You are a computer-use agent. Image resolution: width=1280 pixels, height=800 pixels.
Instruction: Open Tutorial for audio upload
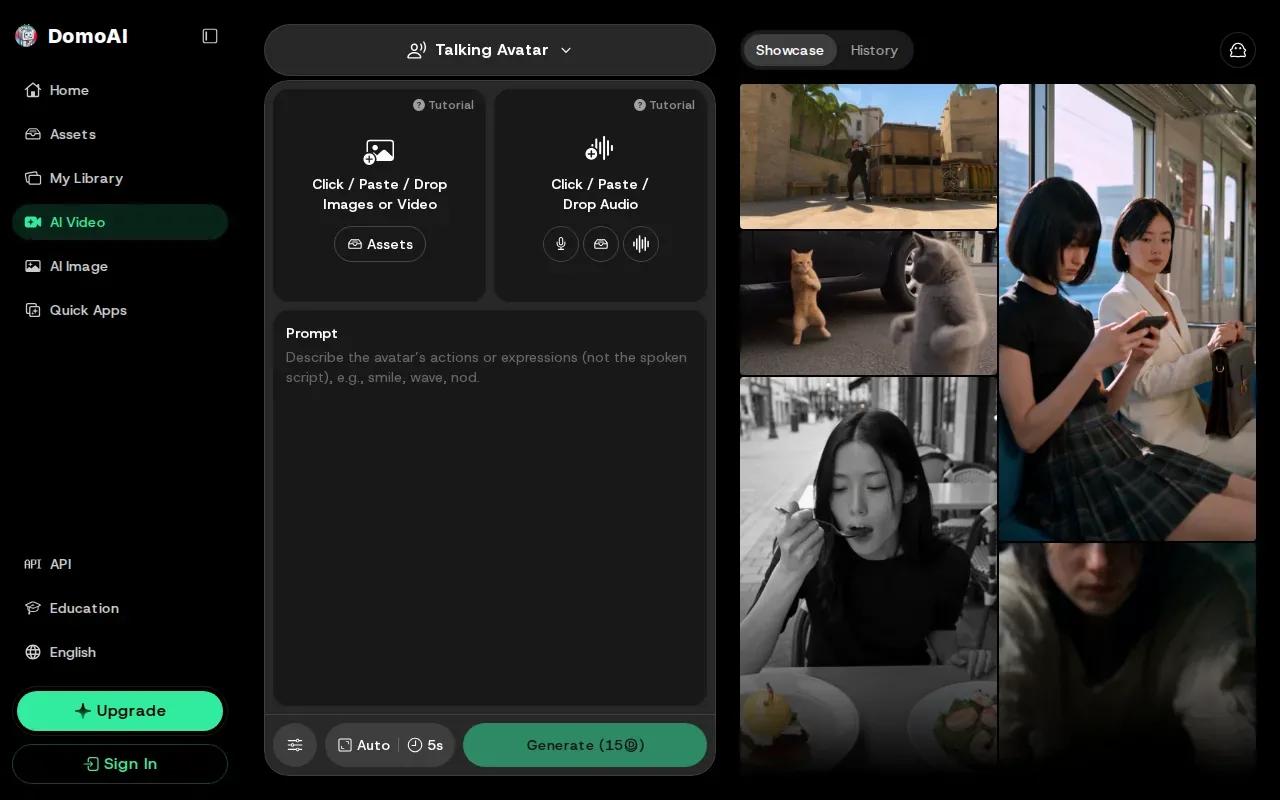(664, 105)
